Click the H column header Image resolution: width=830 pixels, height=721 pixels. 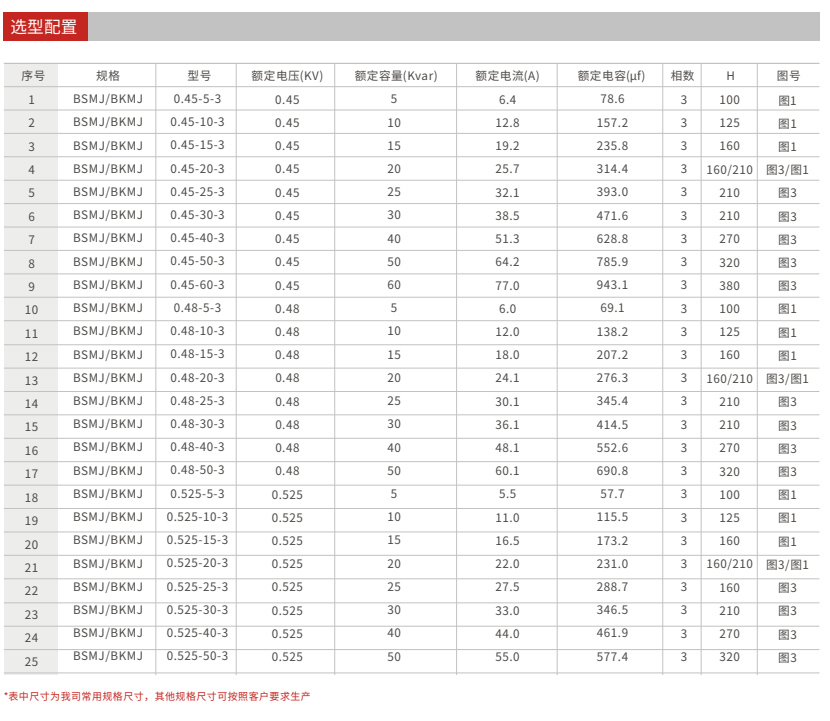coord(730,76)
